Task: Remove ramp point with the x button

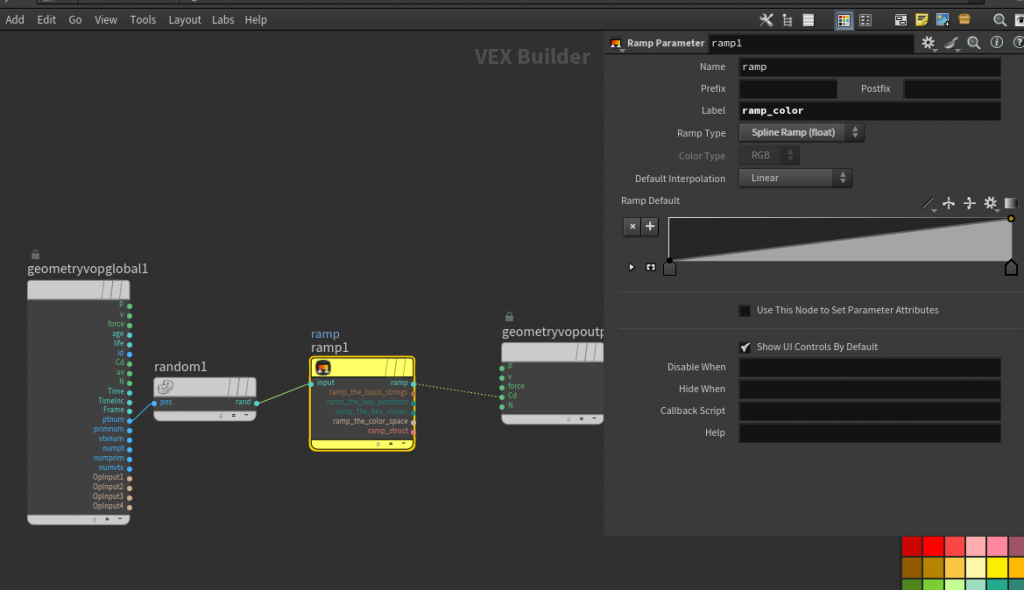Action: click(x=632, y=226)
